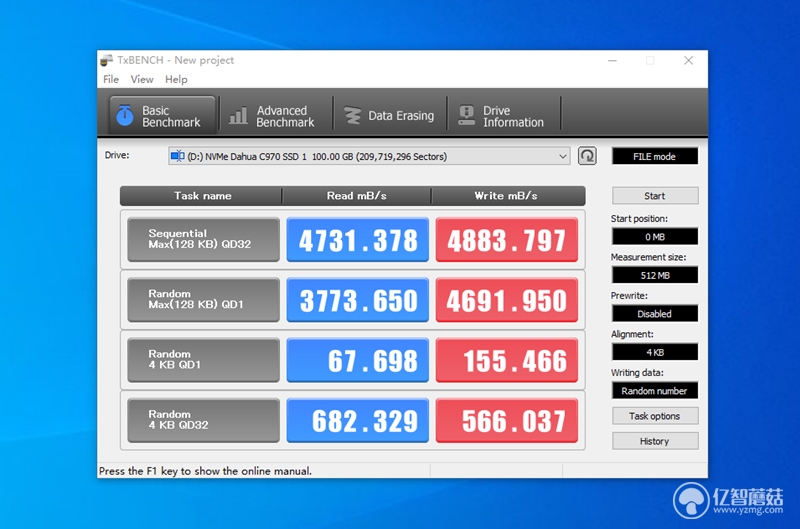
Task: Click sequential write result 4883.797
Action: coord(507,240)
